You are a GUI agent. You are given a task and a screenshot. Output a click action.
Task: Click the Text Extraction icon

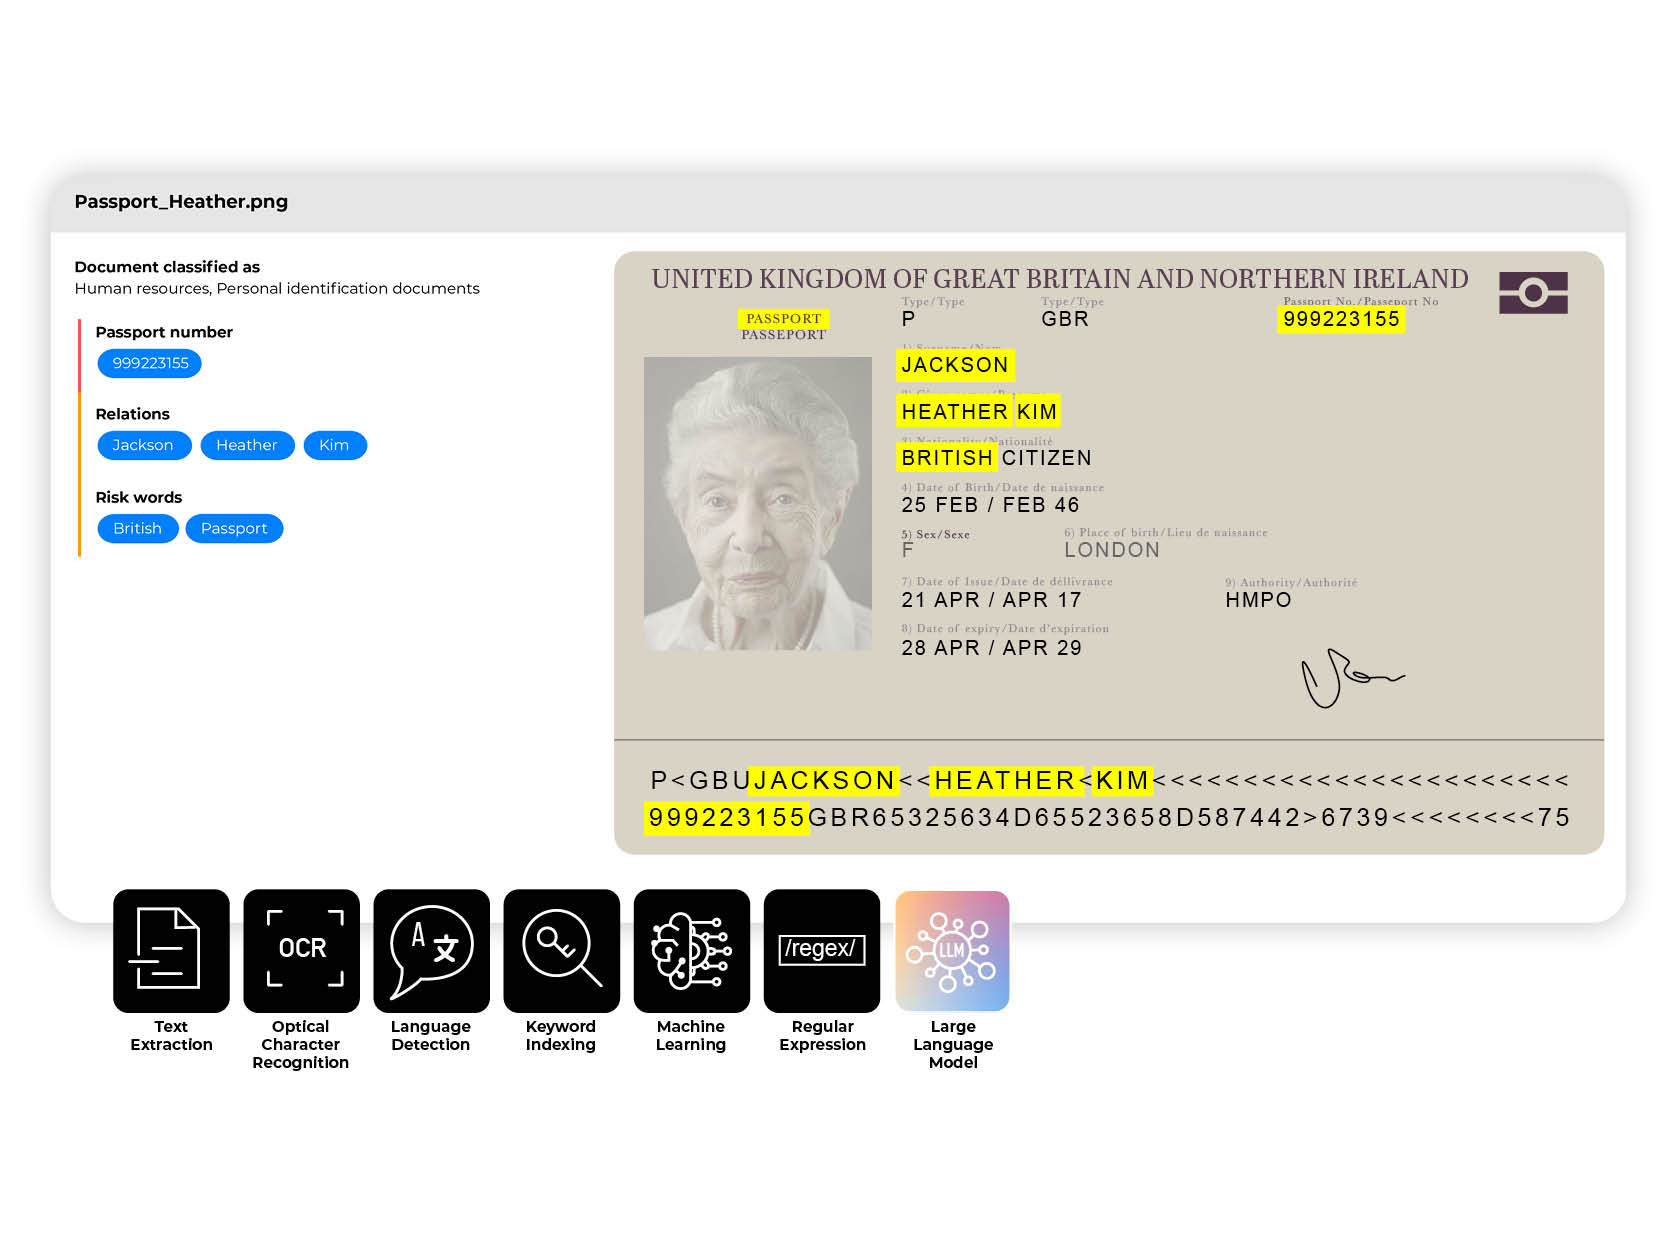click(x=171, y=950)
